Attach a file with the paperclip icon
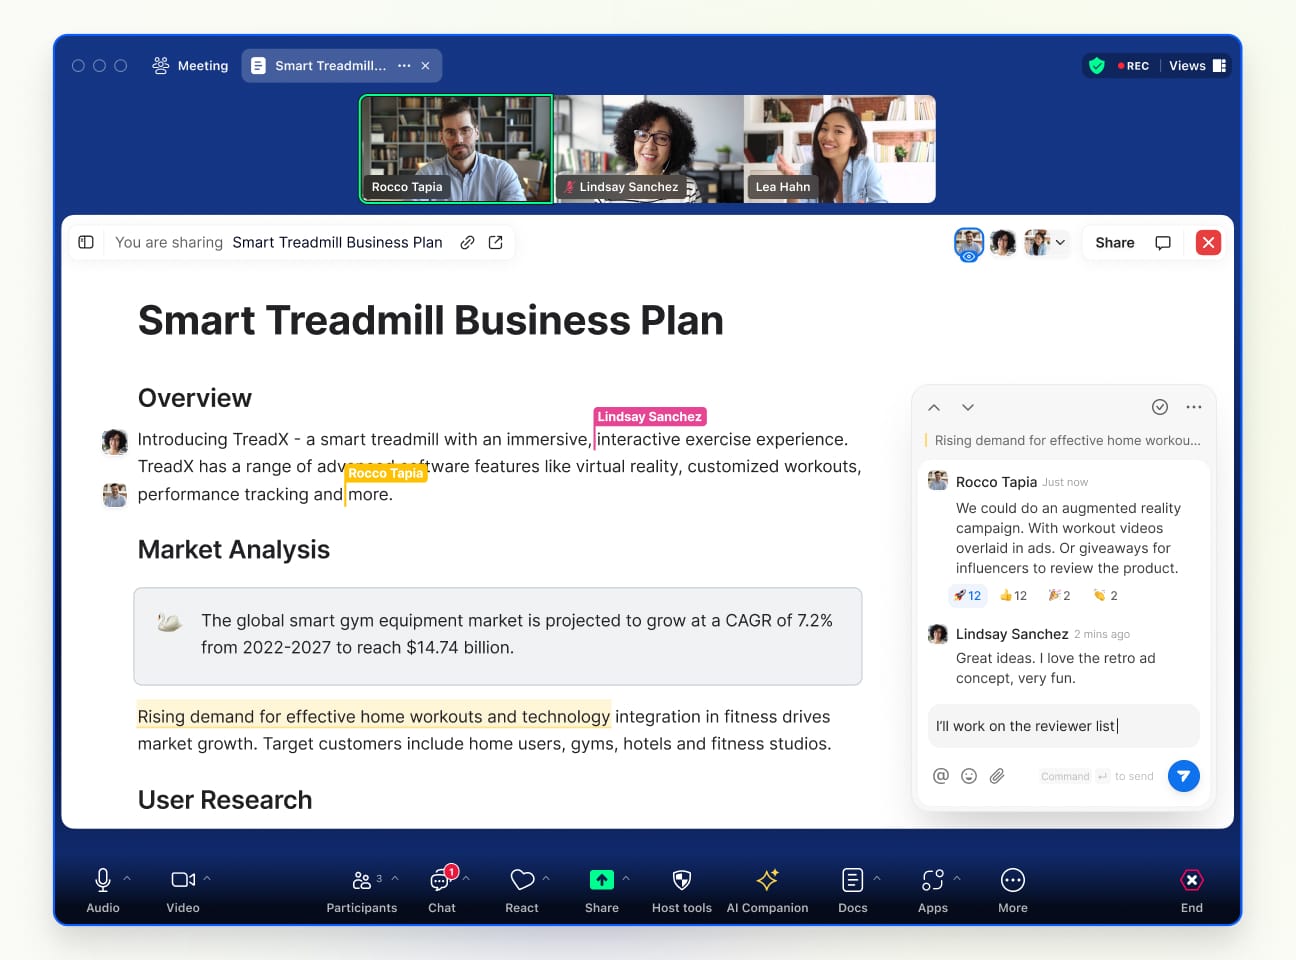 996,775
